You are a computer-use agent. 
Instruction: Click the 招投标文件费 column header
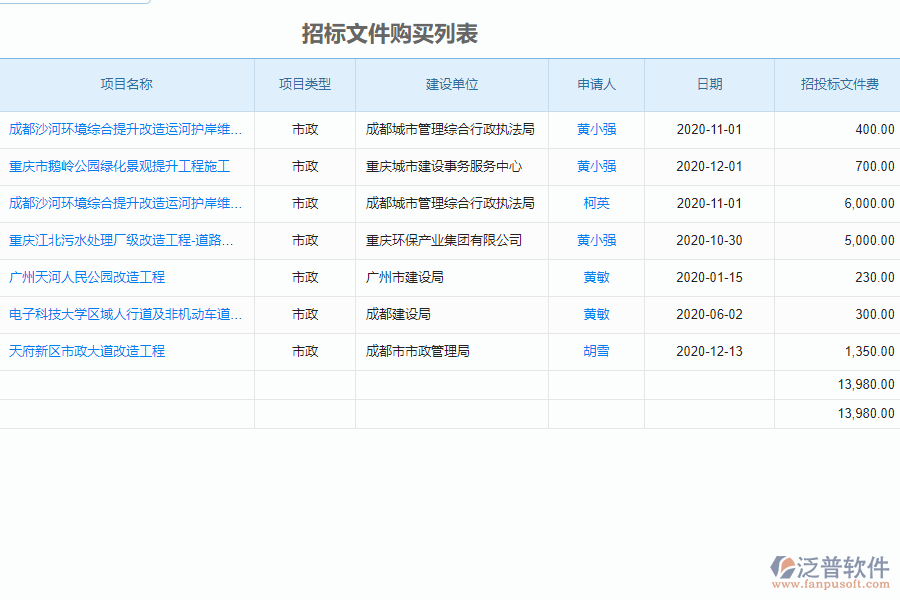[x=836, y=85]
